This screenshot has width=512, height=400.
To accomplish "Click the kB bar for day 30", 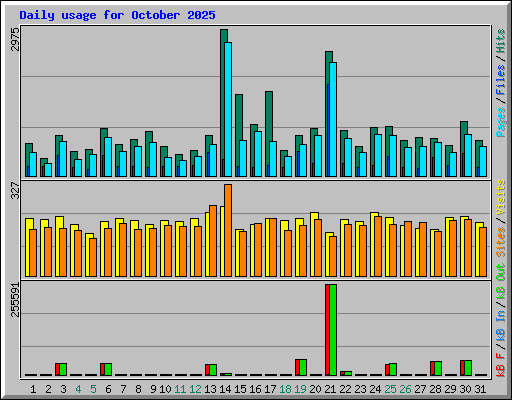I will 466,368.
